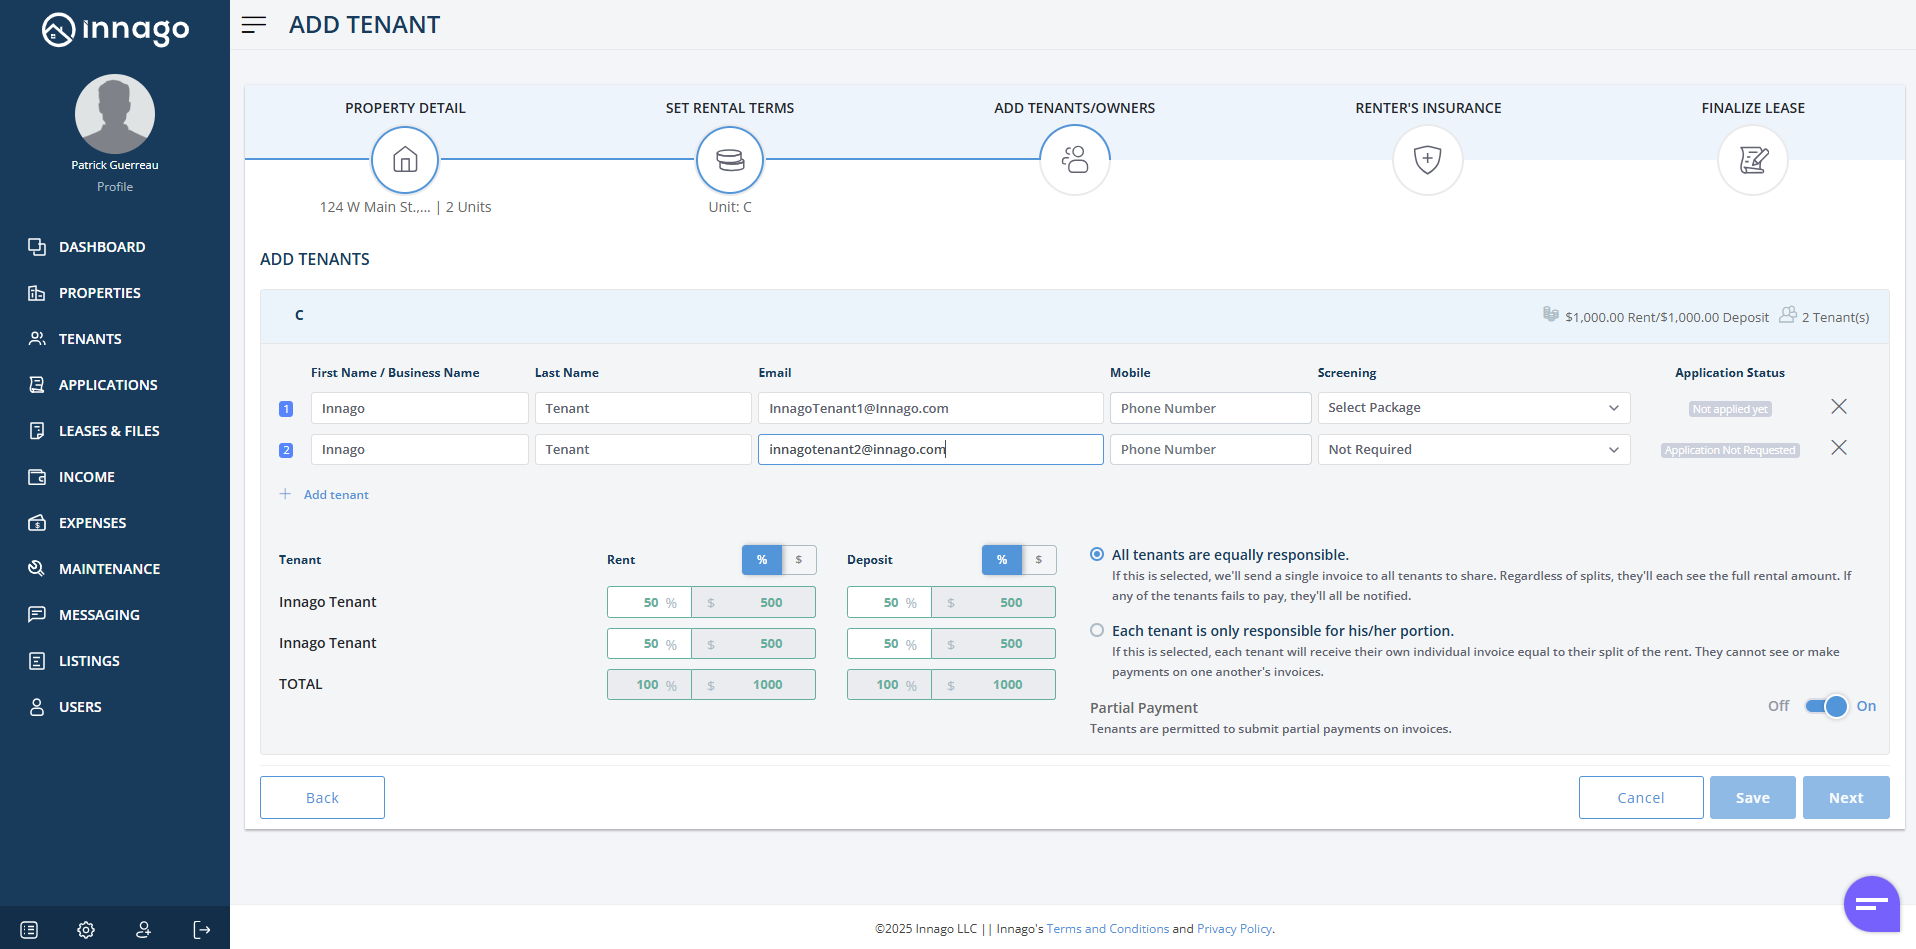
Task: Click the Finalize Lease document step icon
Action: coord(1752,160)
